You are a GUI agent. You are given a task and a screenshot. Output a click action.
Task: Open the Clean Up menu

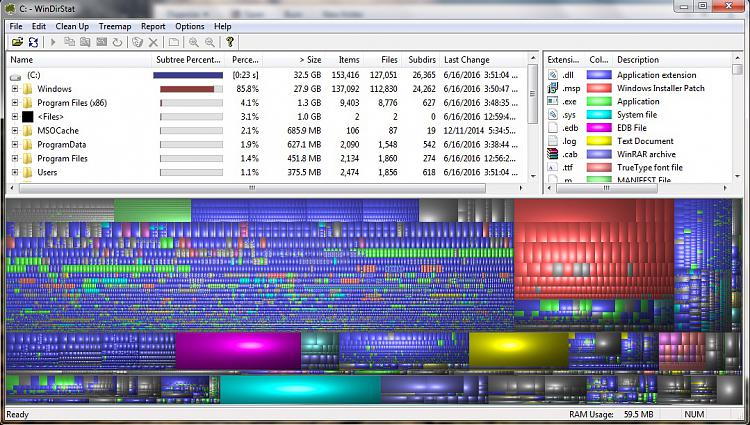point(72,26)
